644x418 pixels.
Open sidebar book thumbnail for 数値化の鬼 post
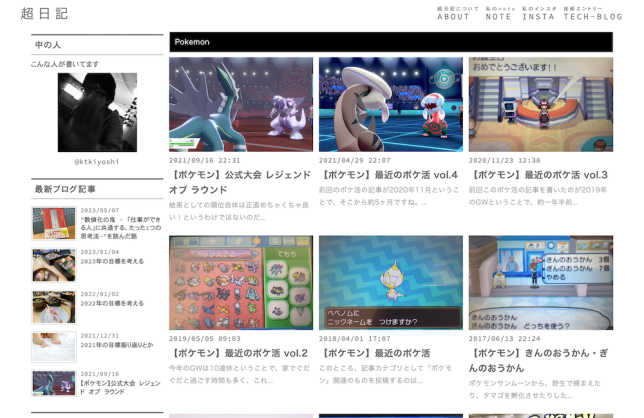pos(54,223)
